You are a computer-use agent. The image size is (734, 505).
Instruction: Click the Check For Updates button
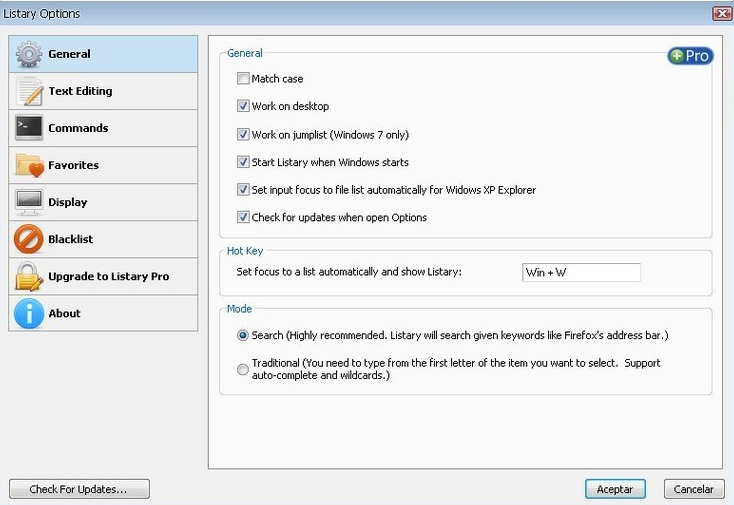tap(79, 489)
